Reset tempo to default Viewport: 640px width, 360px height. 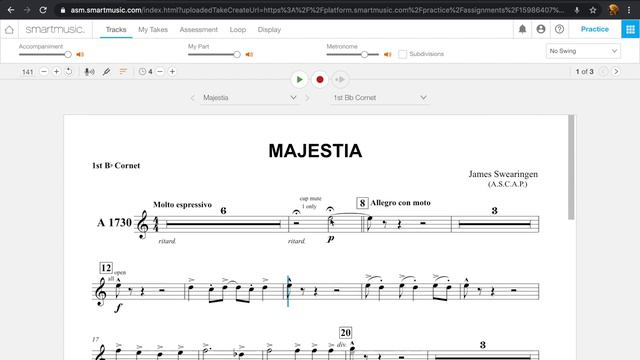(x=69, y=71)
